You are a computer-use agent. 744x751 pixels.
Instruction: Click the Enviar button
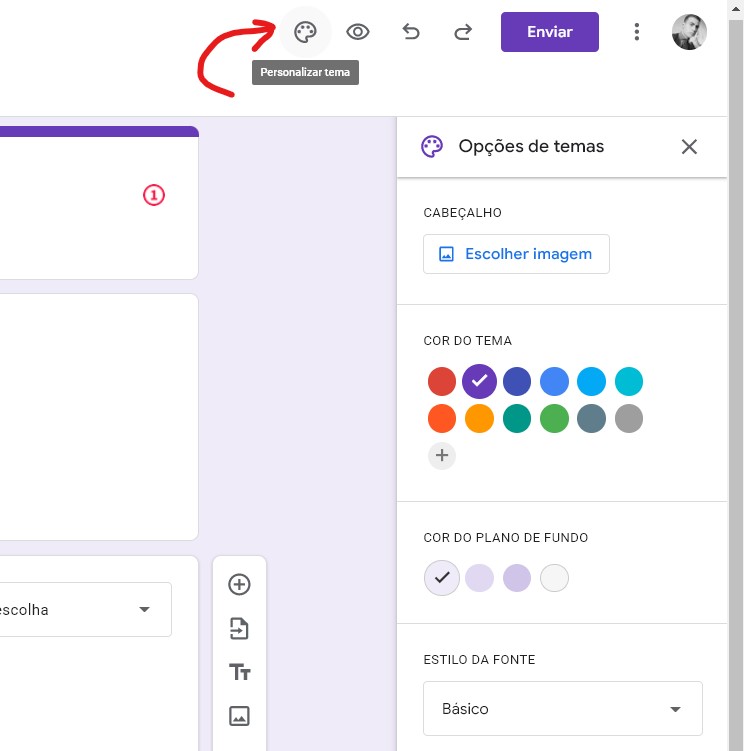pos(549,32)
